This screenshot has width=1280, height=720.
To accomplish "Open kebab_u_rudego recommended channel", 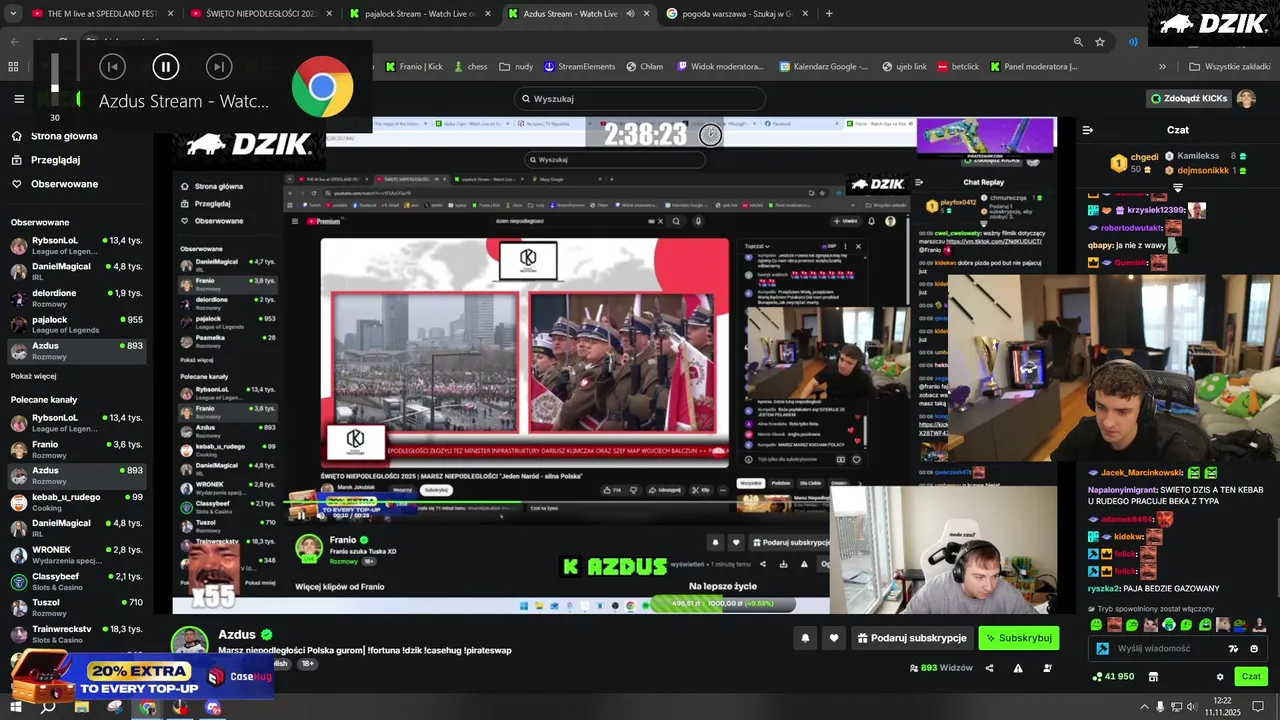I will [x=77, y=502].
